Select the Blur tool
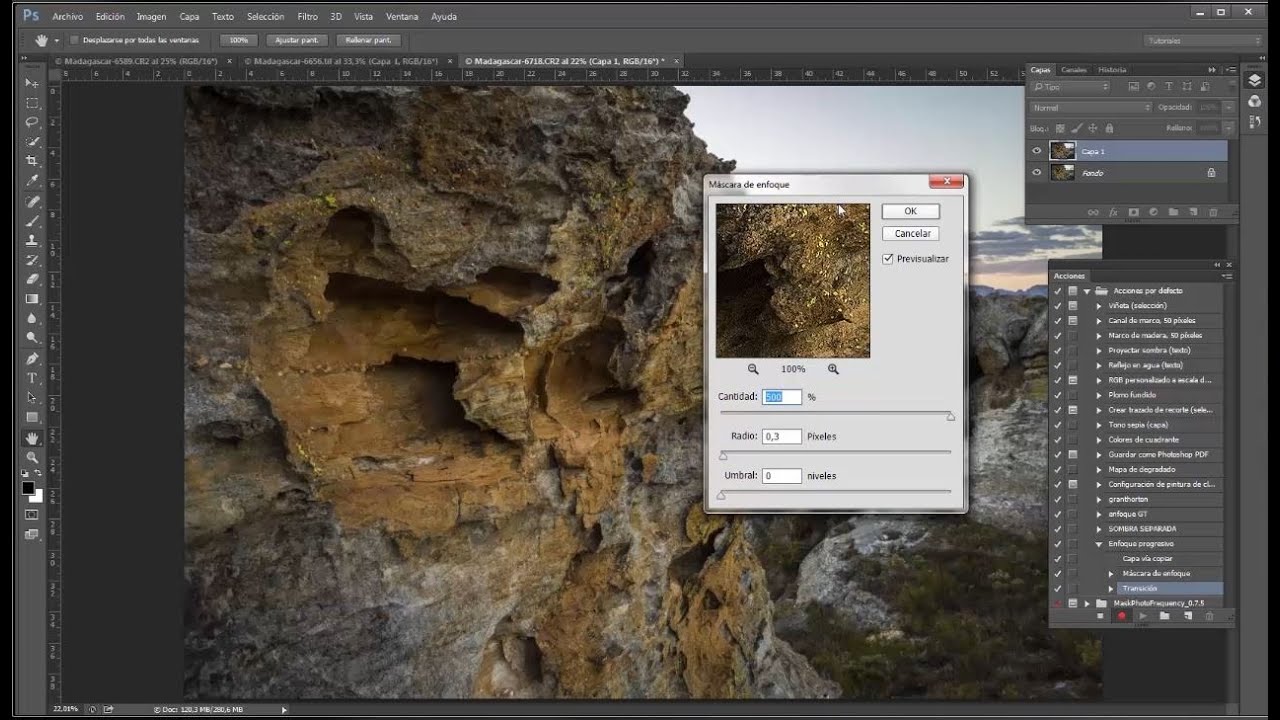 click(x=32, y=319)
